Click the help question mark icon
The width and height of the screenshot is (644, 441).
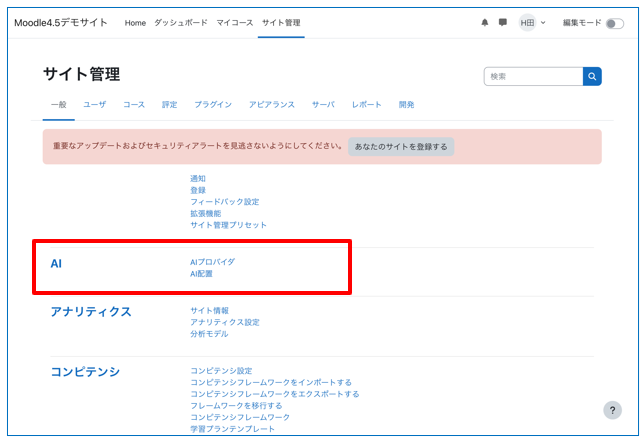[612, 410]
